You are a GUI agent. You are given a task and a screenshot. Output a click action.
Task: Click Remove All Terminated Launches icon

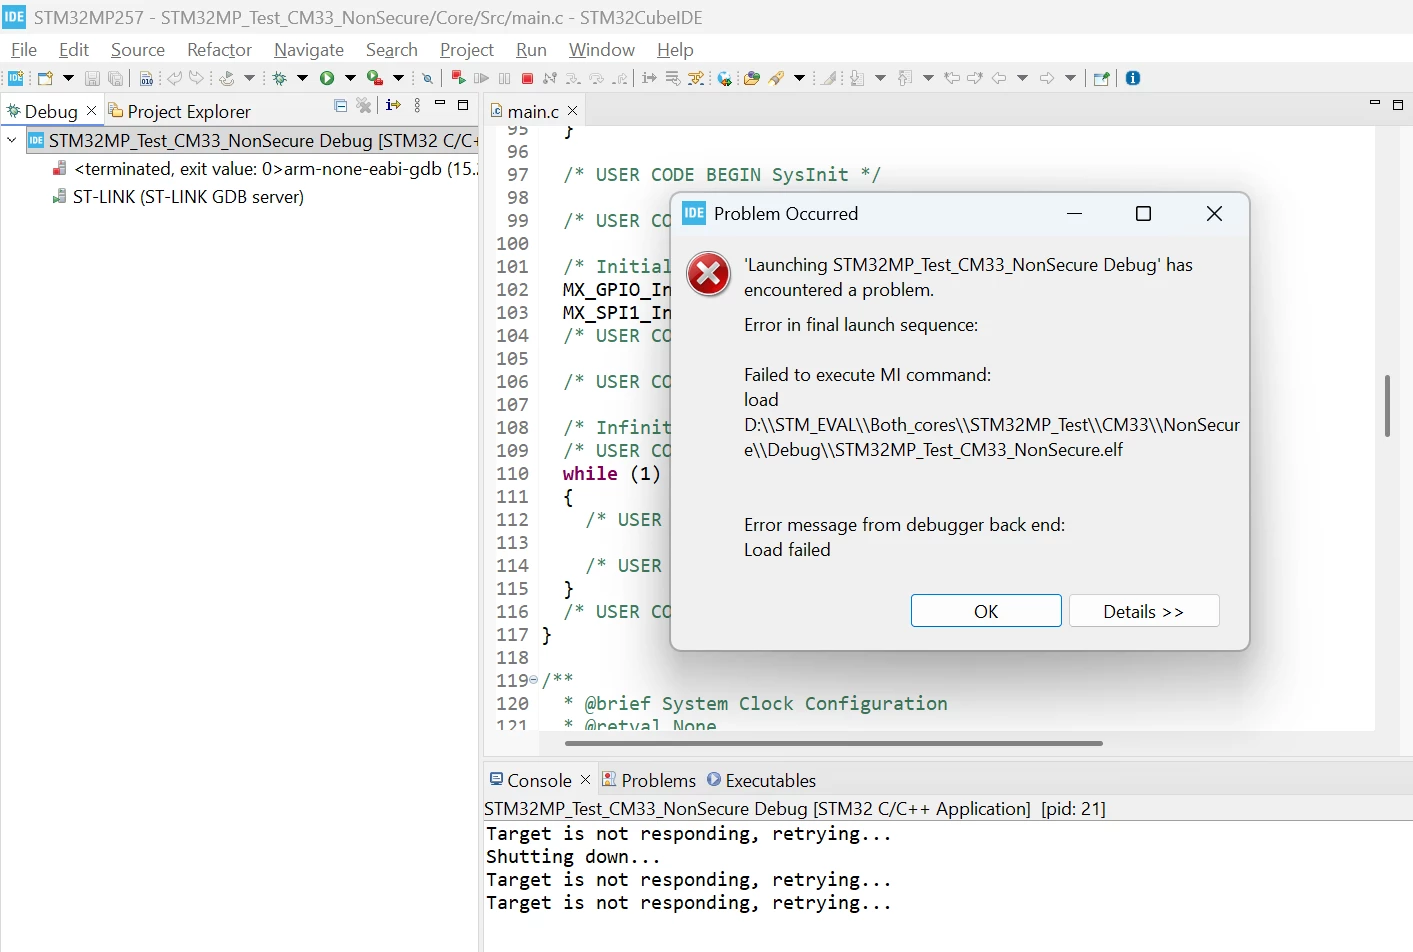click(364, 105)
